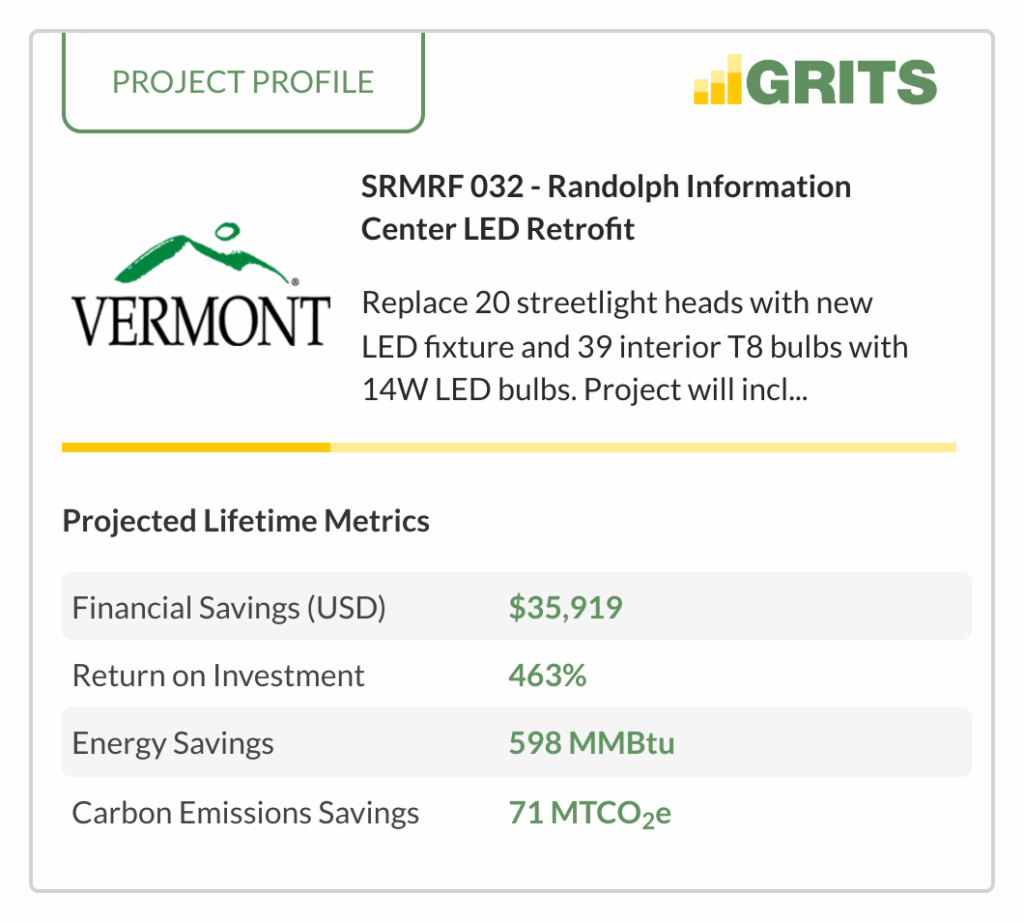Click the 71 MTCO2e emissions value
The image size is (1024, 922).
click(x=590, y=814)
